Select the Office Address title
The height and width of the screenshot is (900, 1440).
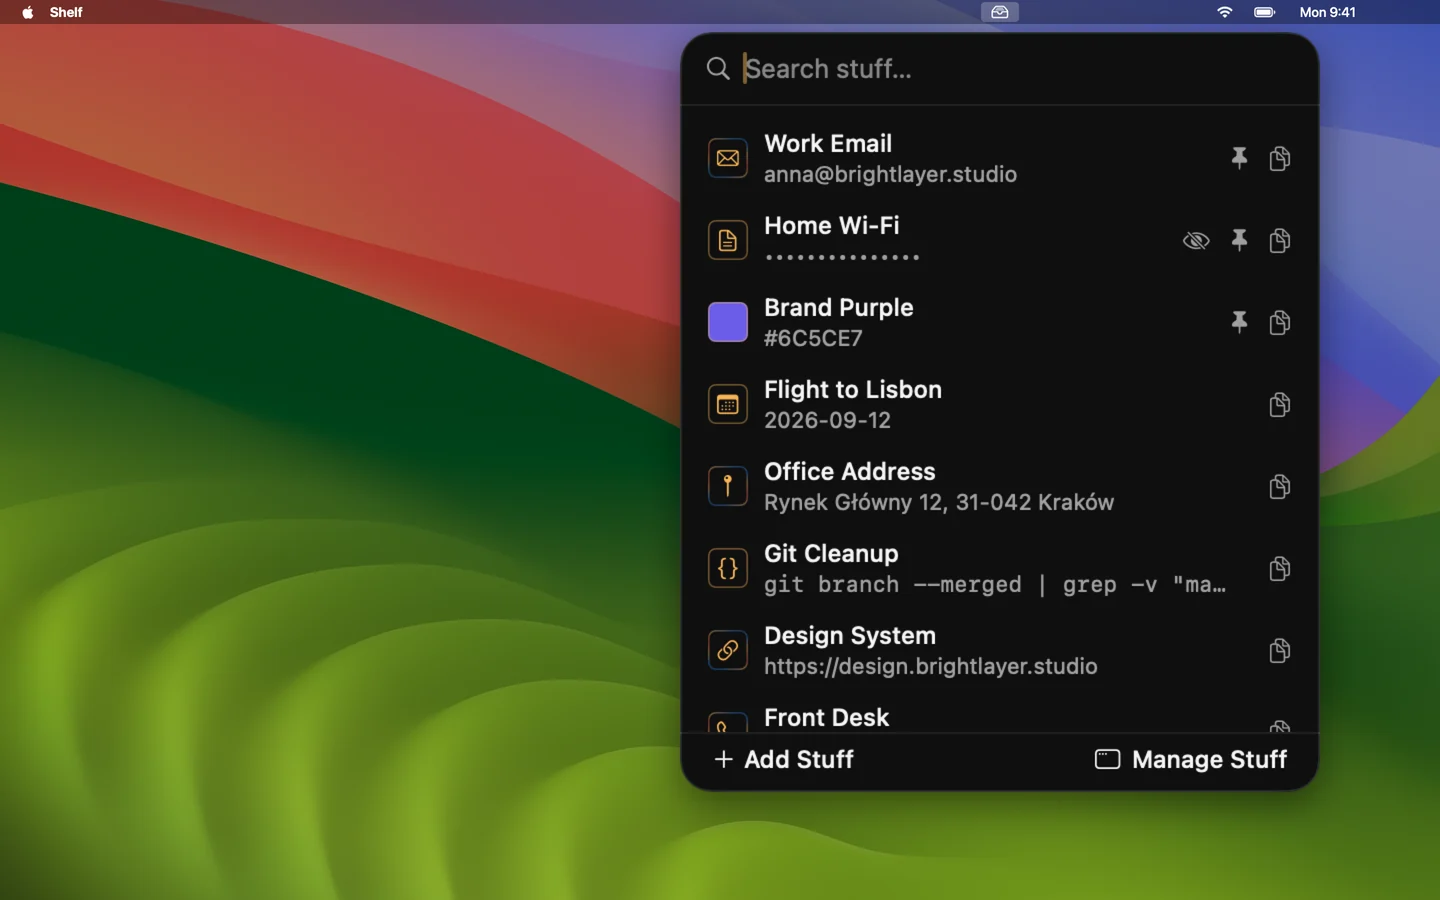[x=850, y=472]
